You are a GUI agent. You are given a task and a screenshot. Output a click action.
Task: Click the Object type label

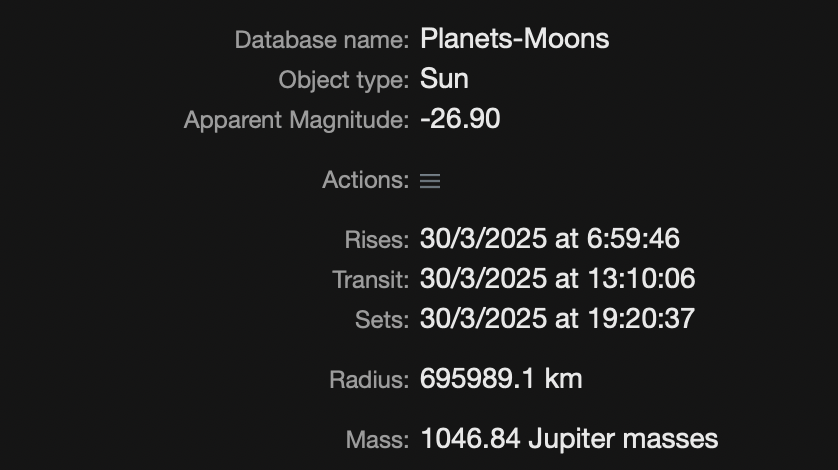point(343,80)
